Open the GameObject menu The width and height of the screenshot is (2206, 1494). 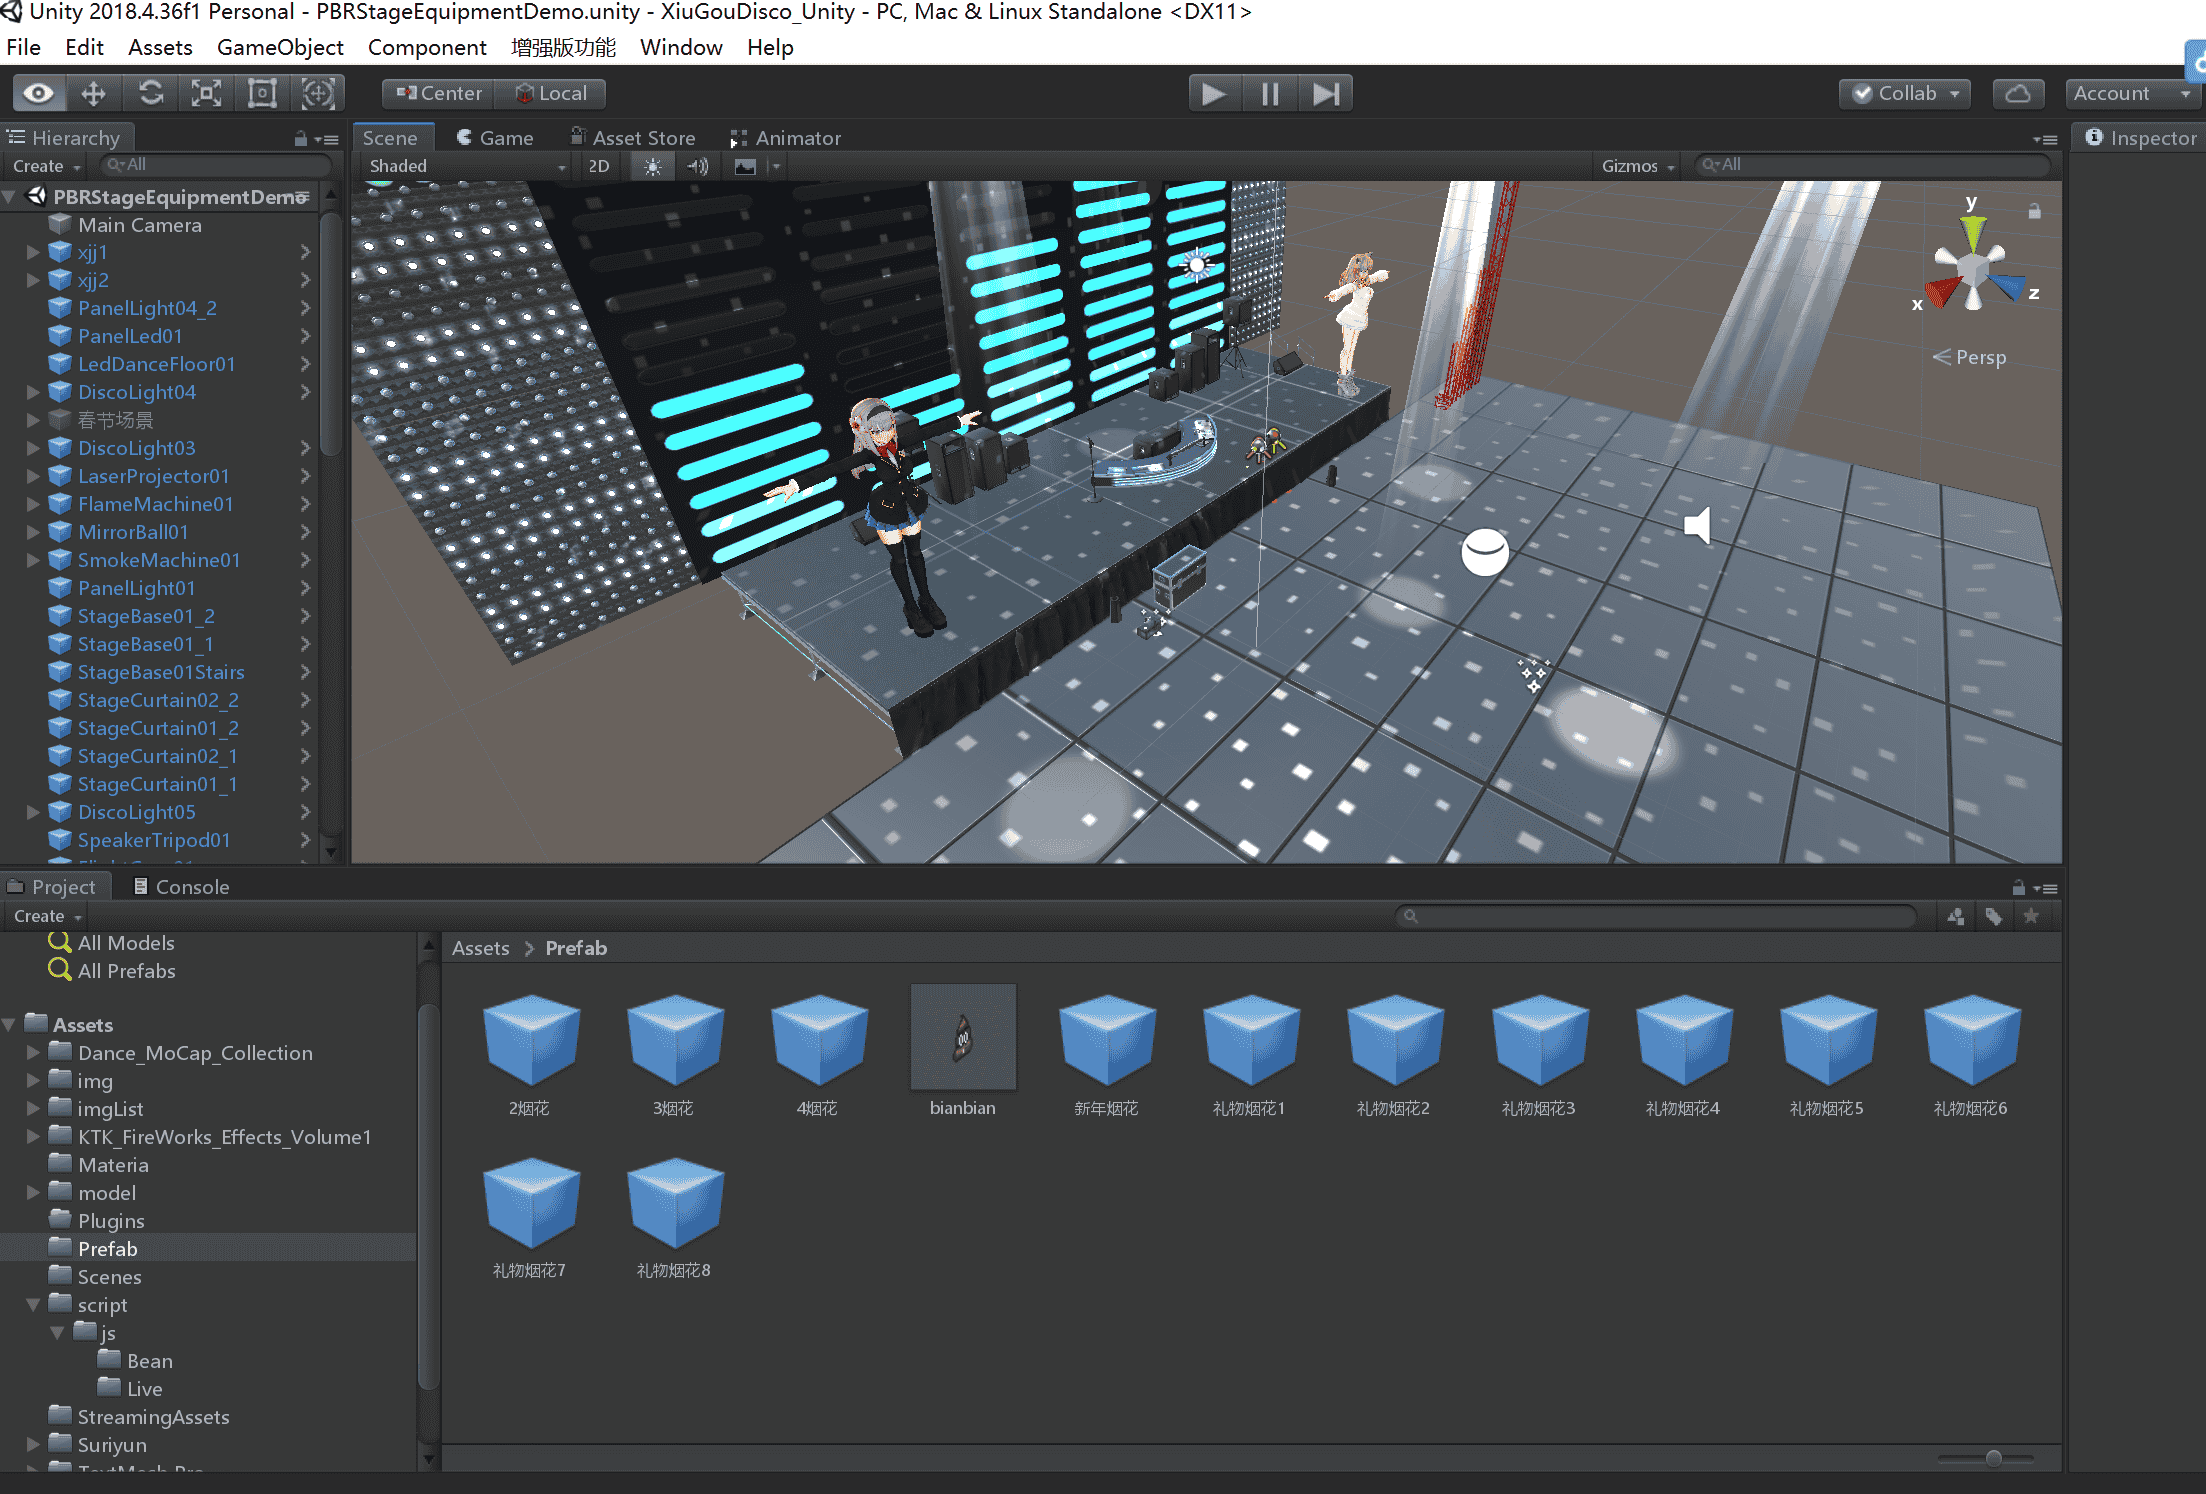click(279, 47)
